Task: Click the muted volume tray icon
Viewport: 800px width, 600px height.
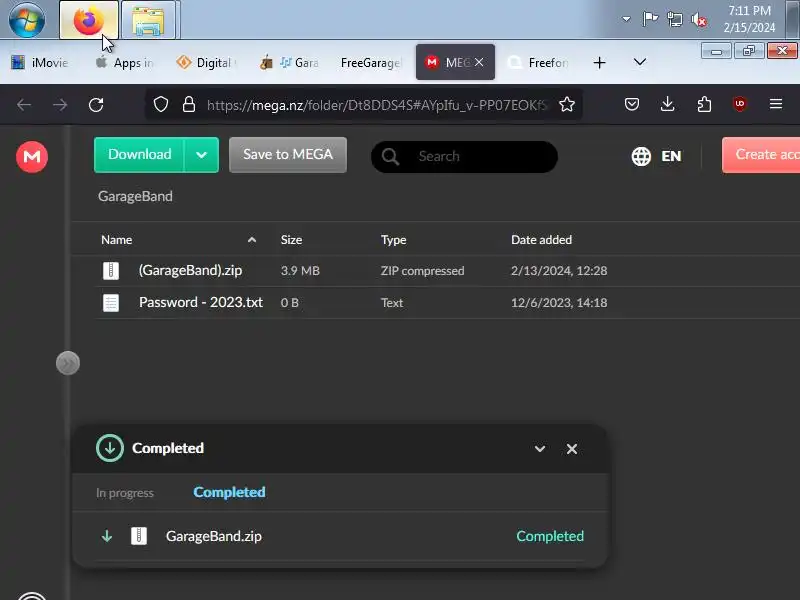Action: tap(699, 20)
